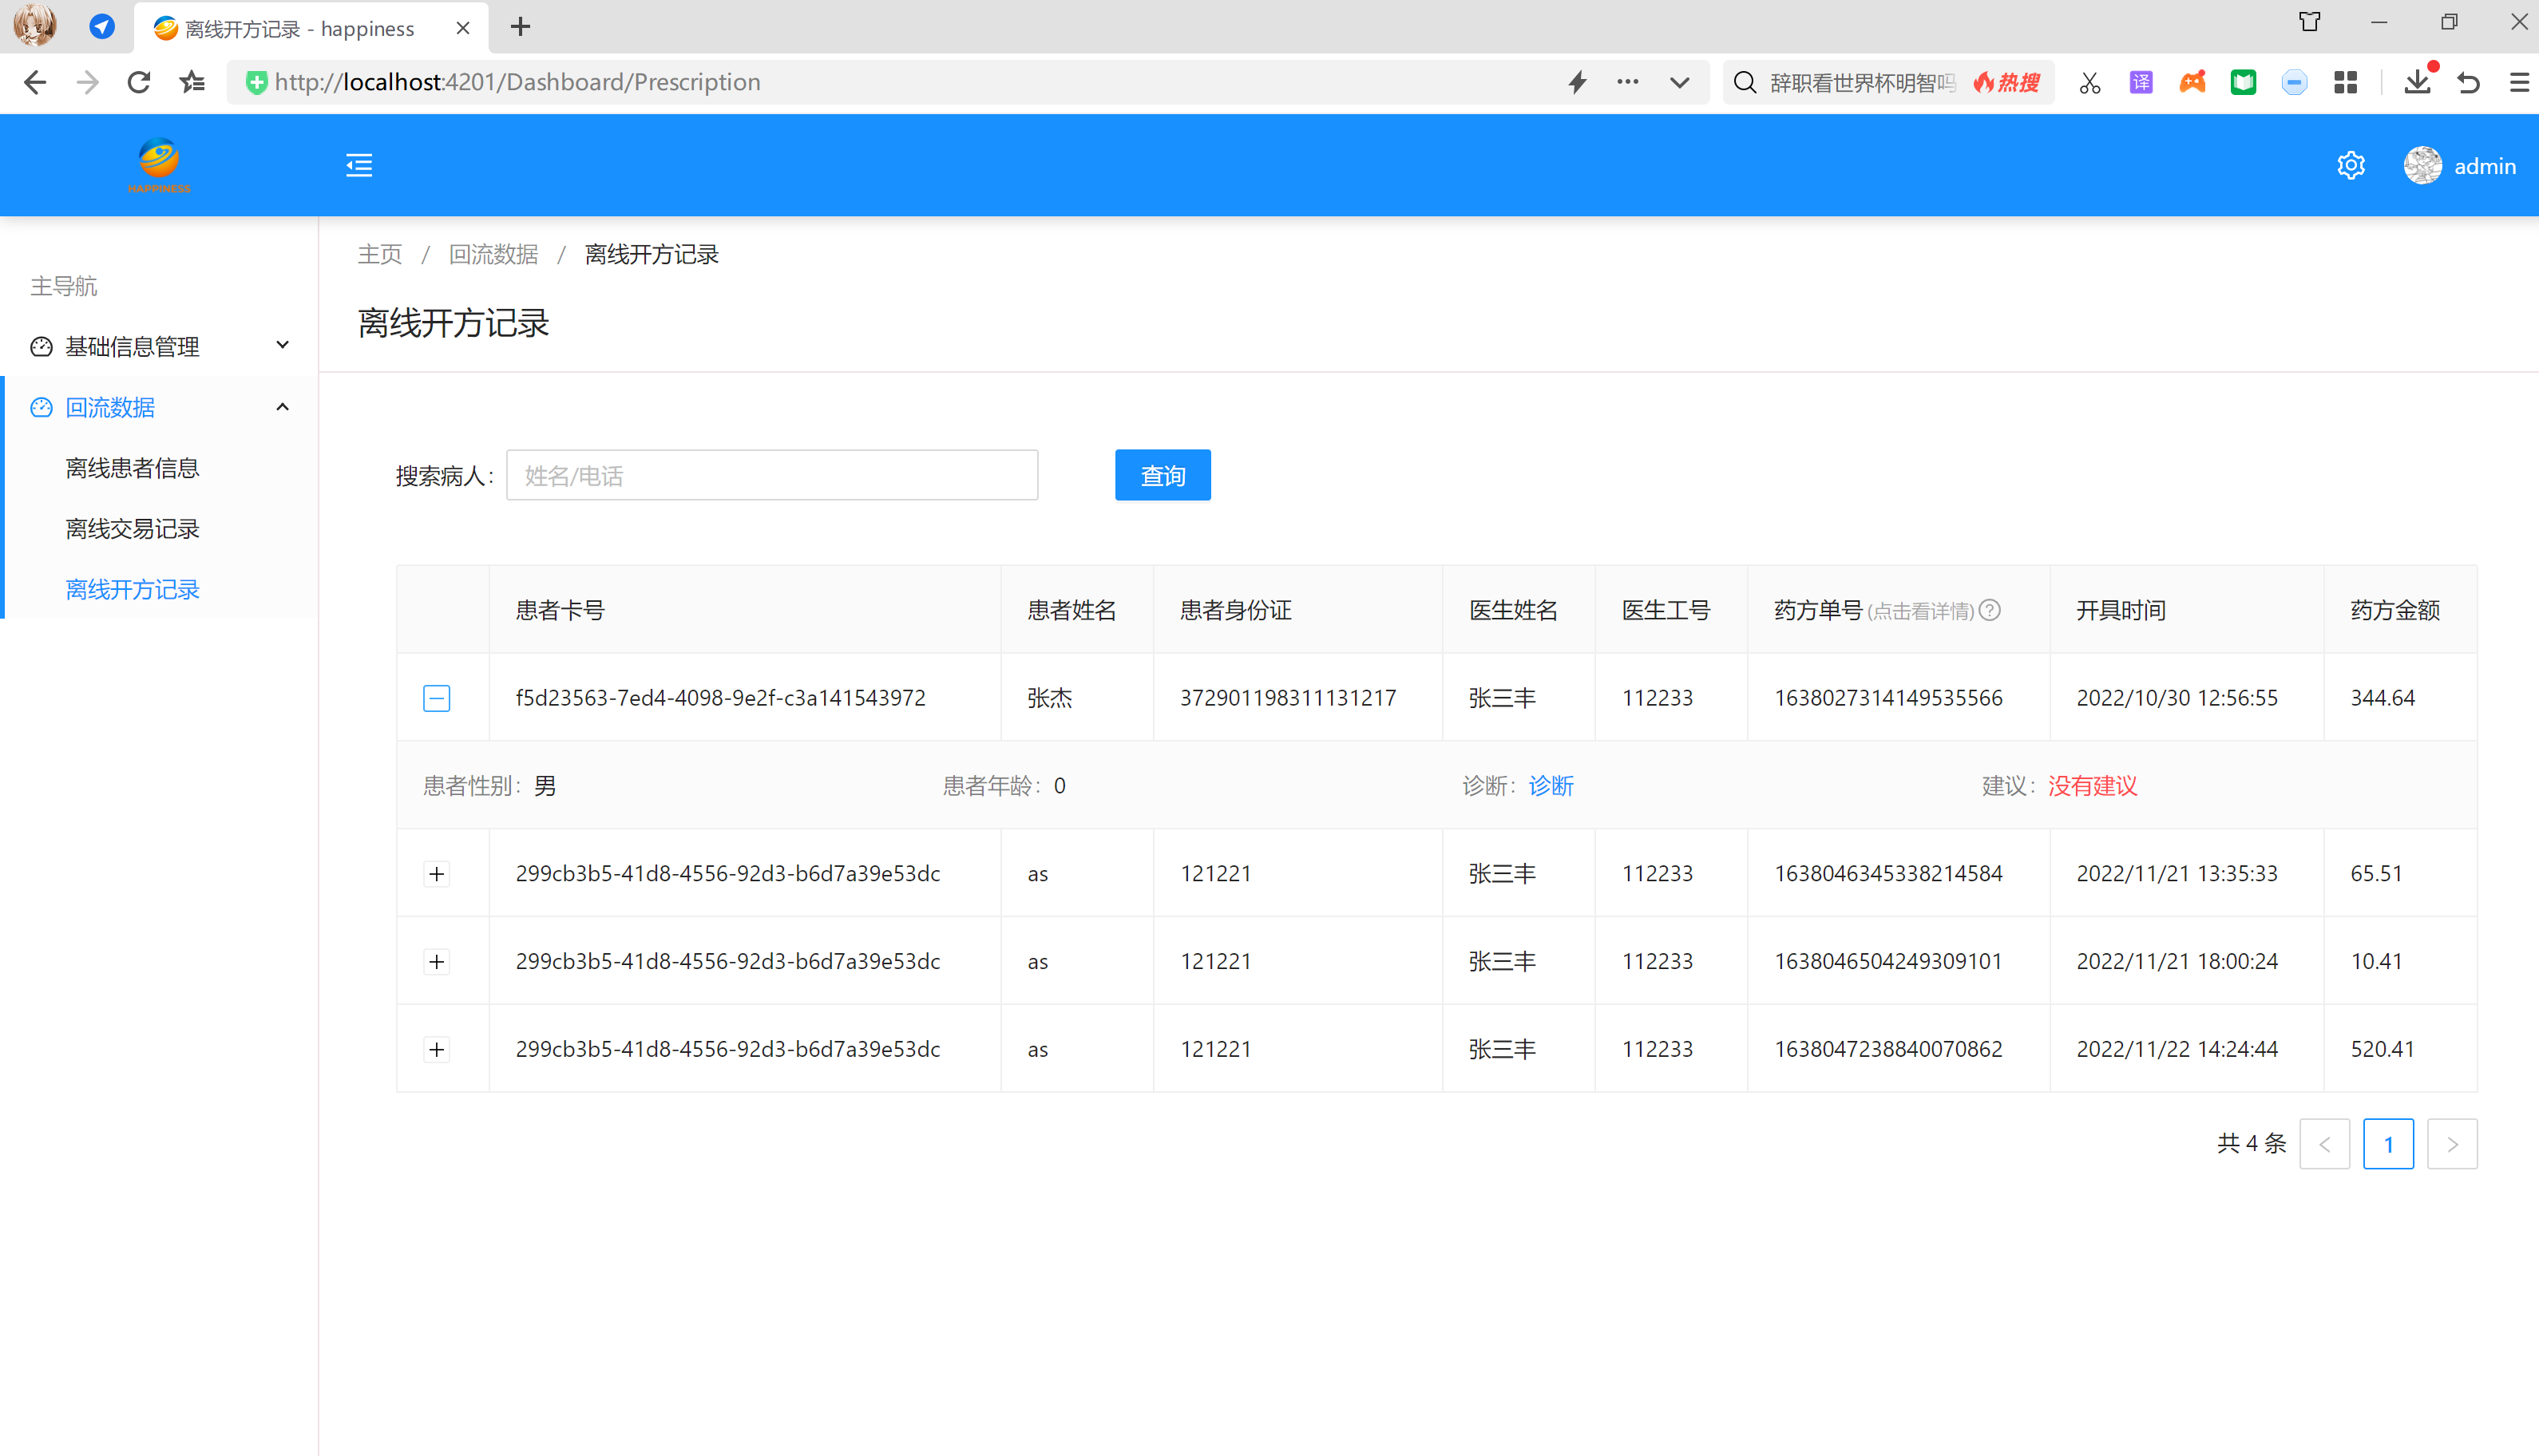Toggle sidebar collapse menu icon
The width and height of the screenshot is (2539, 1456).
(359, 165)
